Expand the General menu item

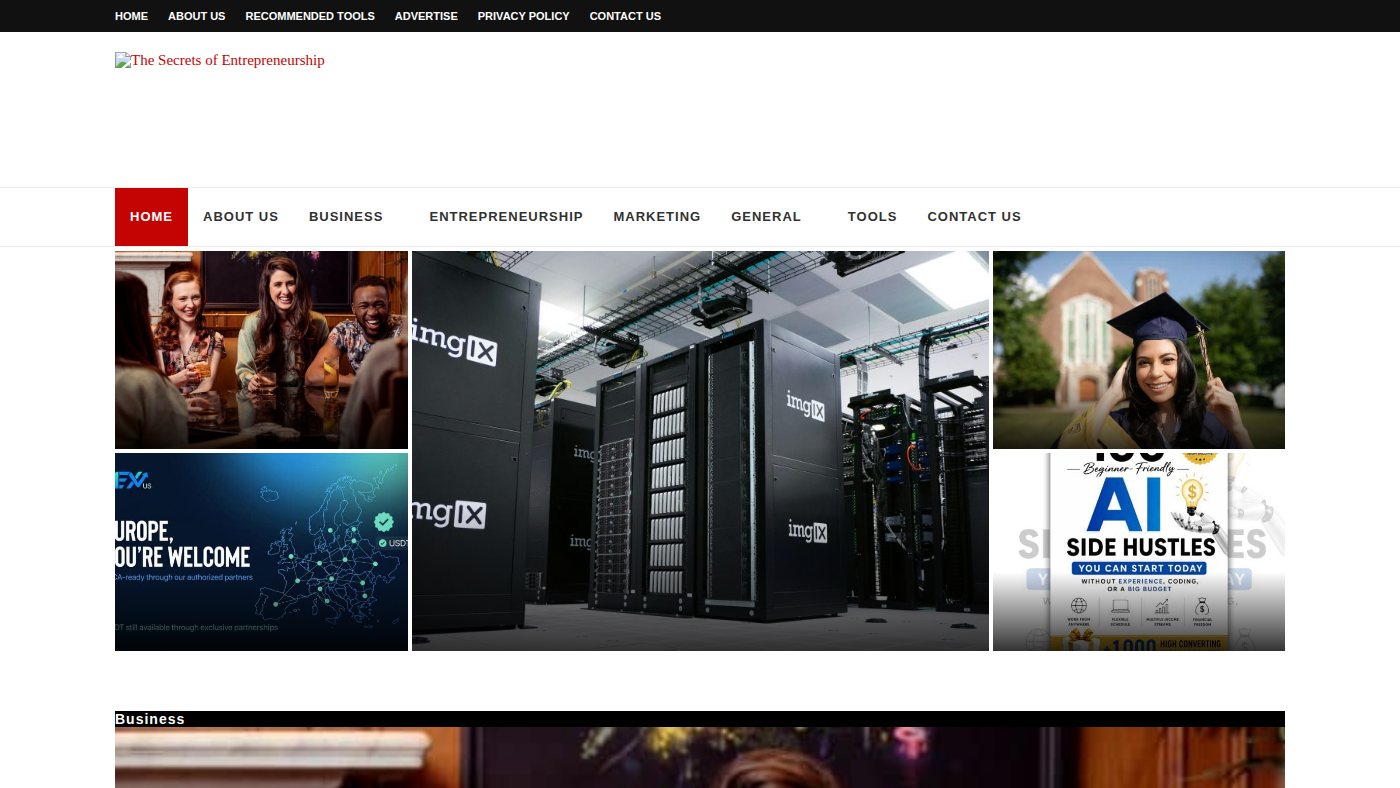click(x=766, y=216)
